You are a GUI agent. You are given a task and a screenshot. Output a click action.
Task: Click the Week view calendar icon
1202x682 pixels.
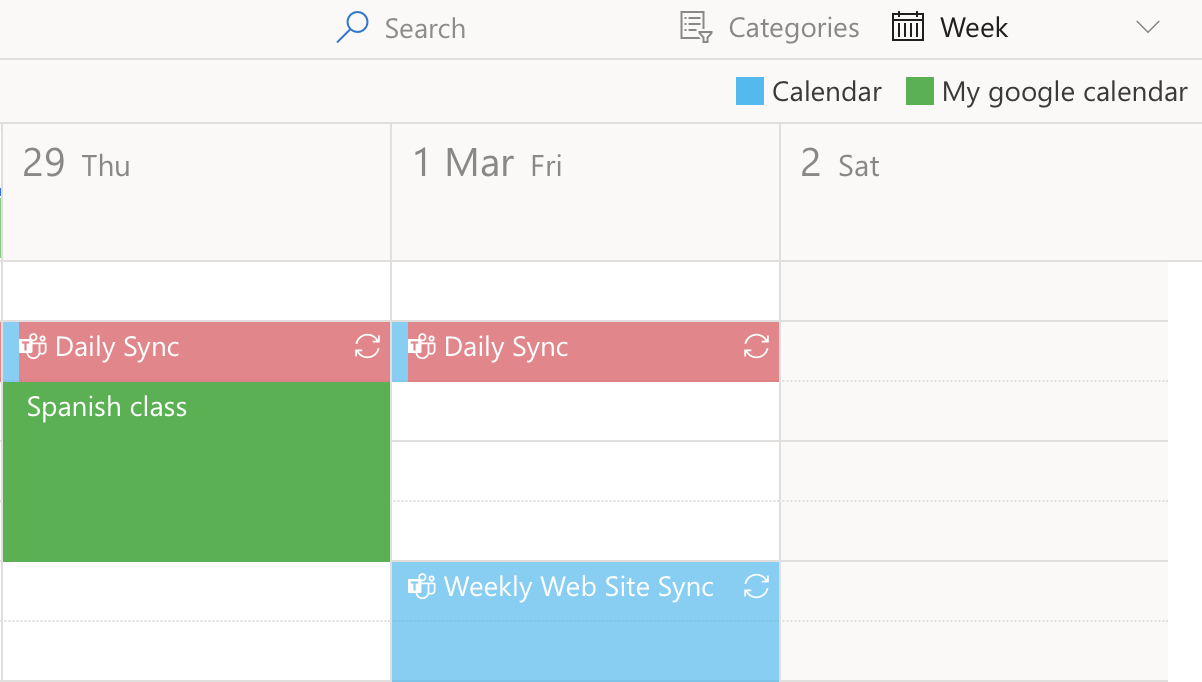(908, 27)
